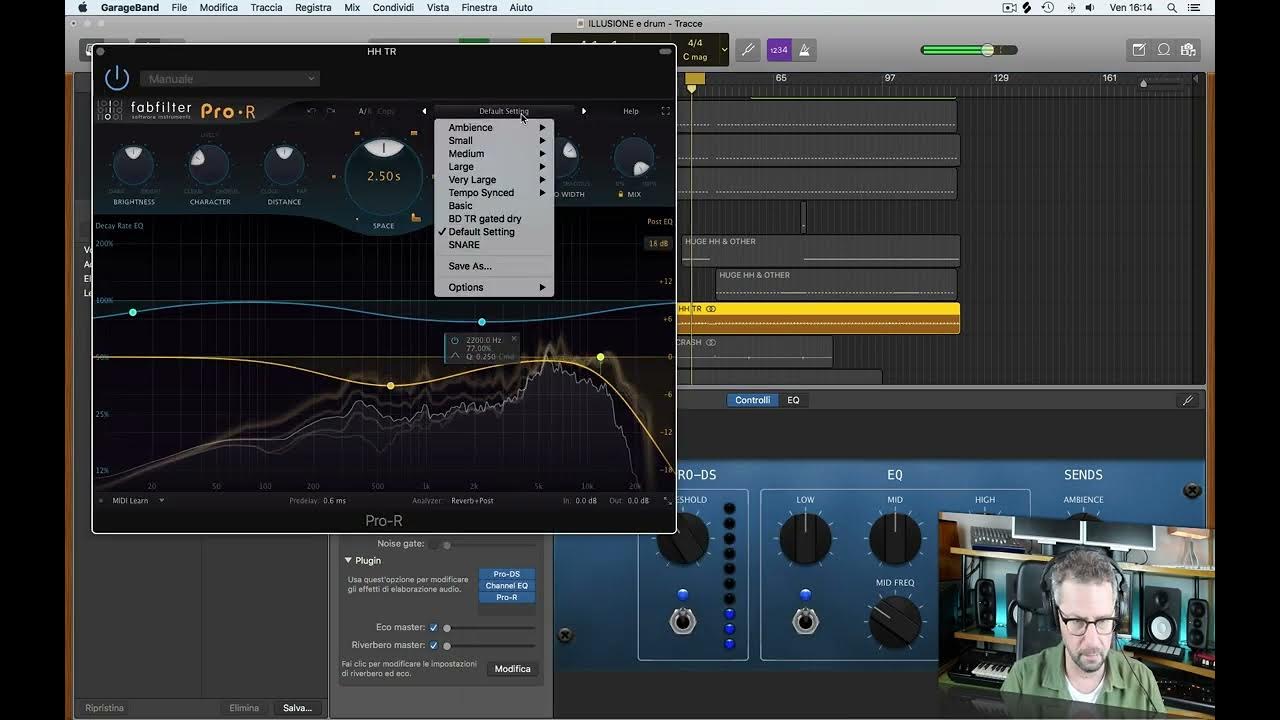Image resolution: width=1280 pixels, height=720 pixels.
Task: Open the Pro-DS plugin slot
Action: (507, 574)
